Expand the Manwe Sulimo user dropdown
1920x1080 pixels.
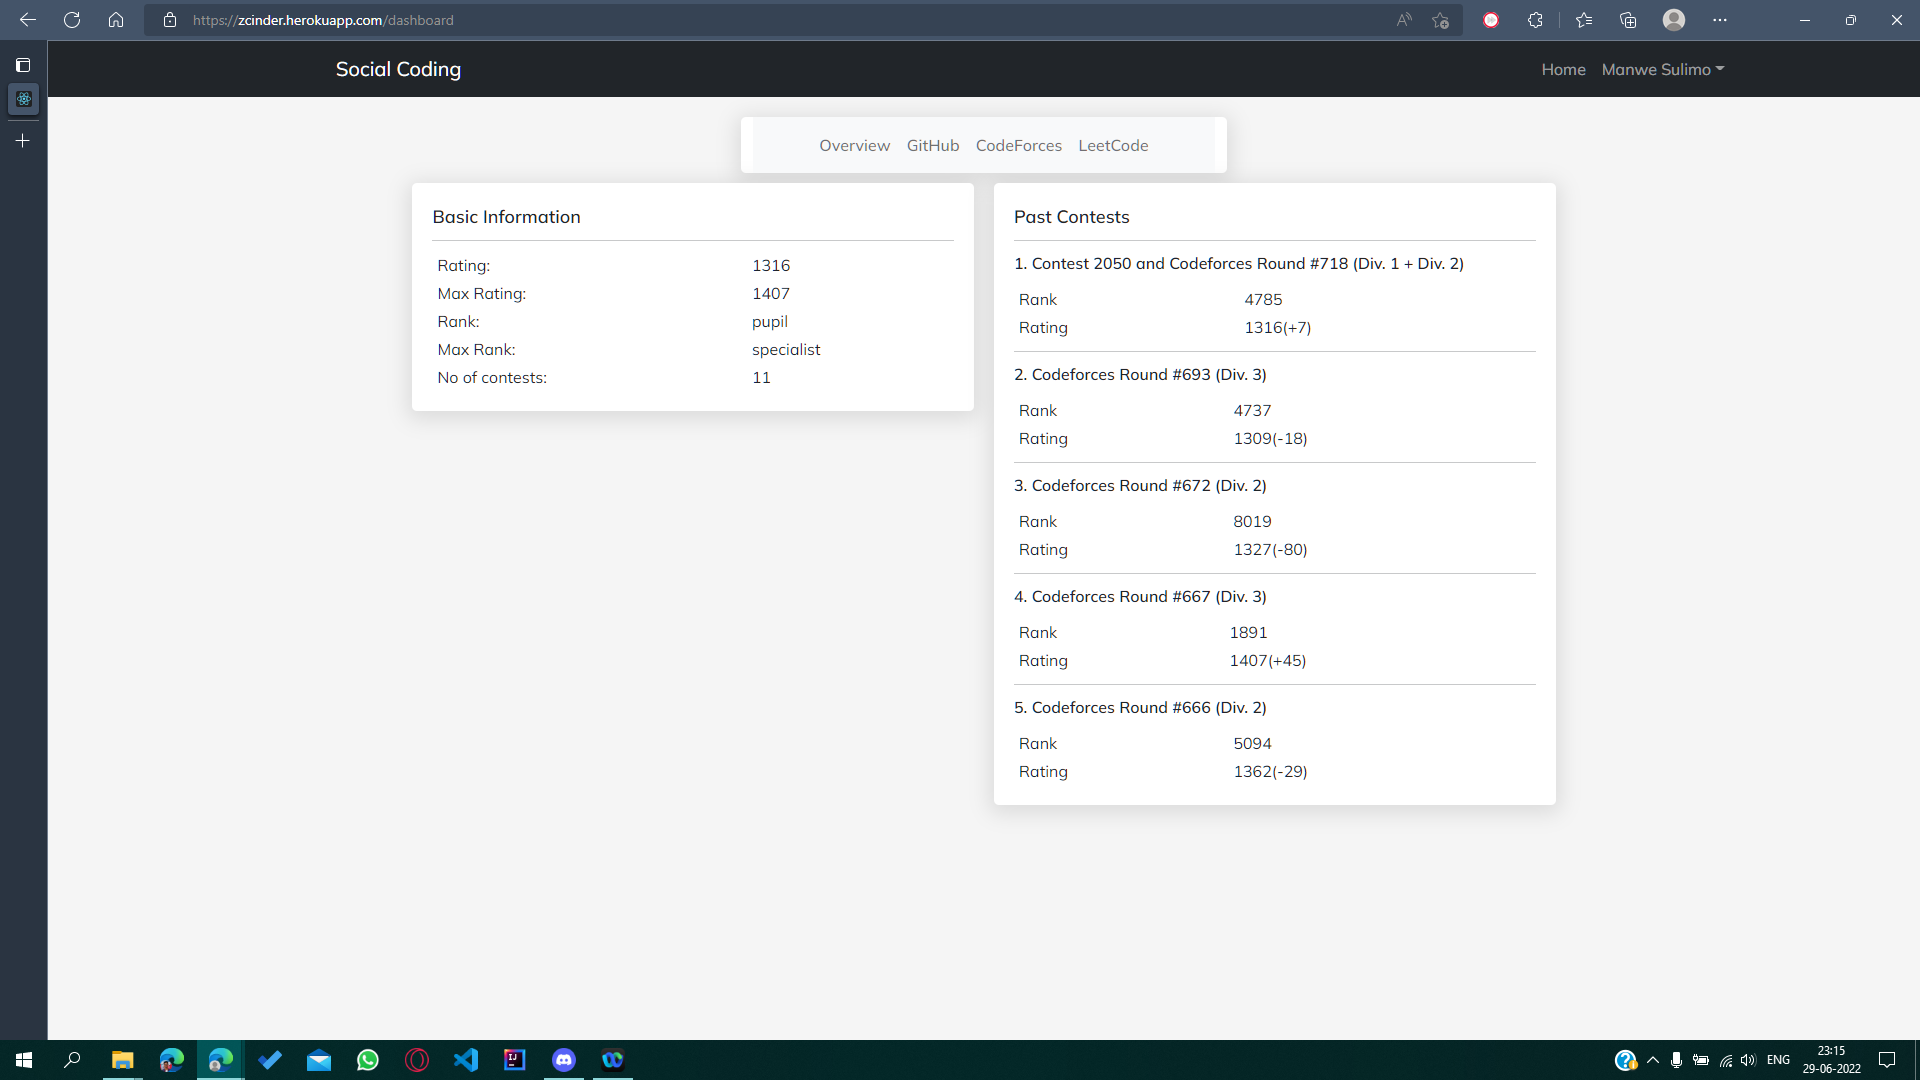(x=1662, y=69)
